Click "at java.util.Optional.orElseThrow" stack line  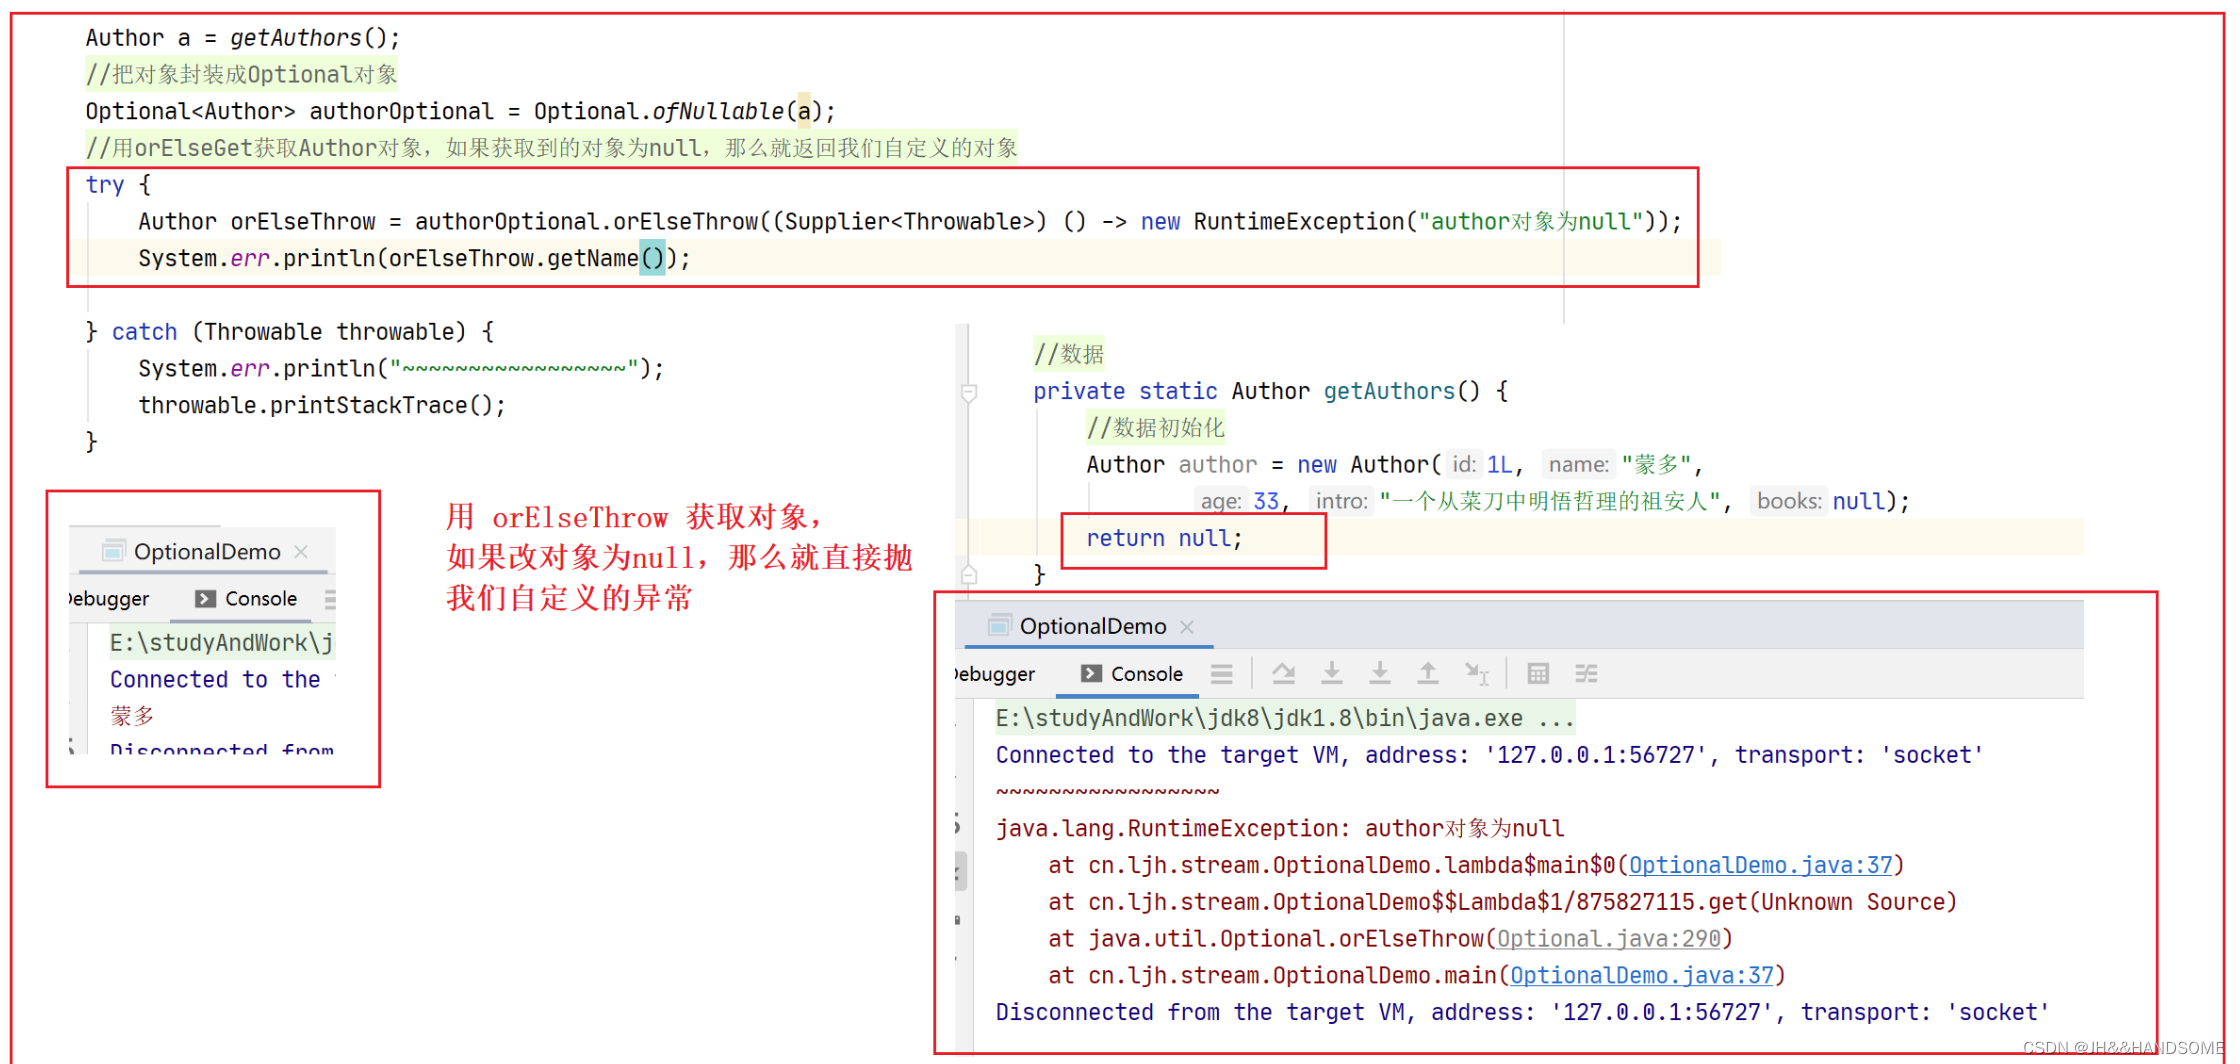(x=1390, y=939)
